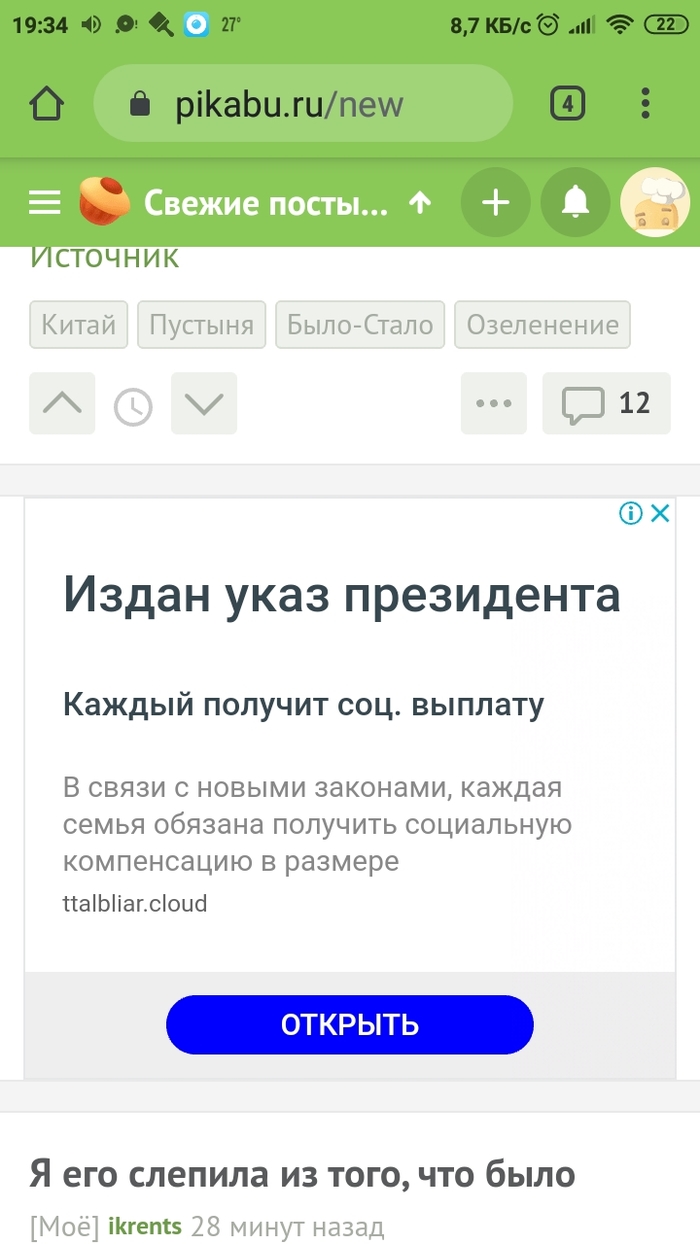Upvote the post with the up arrow

point(62,403)
